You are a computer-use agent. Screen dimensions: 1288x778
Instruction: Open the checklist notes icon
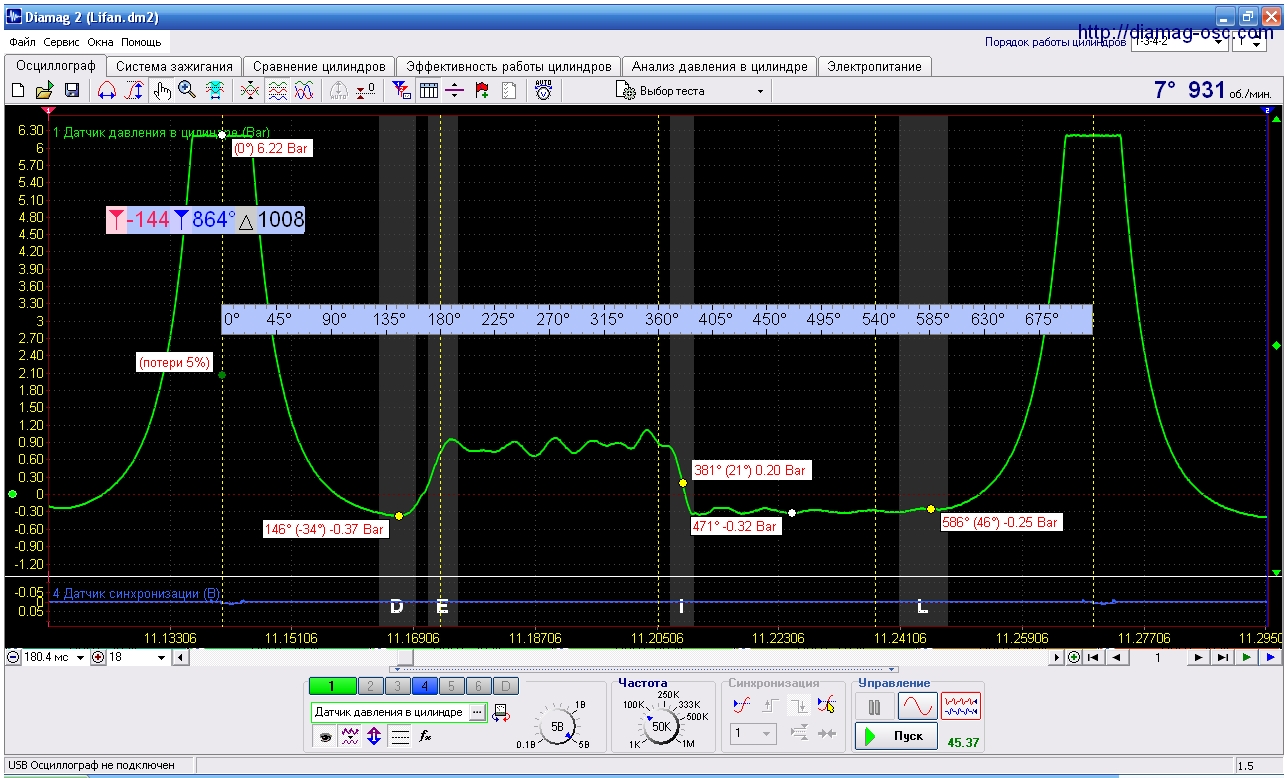tap(508, 91)
